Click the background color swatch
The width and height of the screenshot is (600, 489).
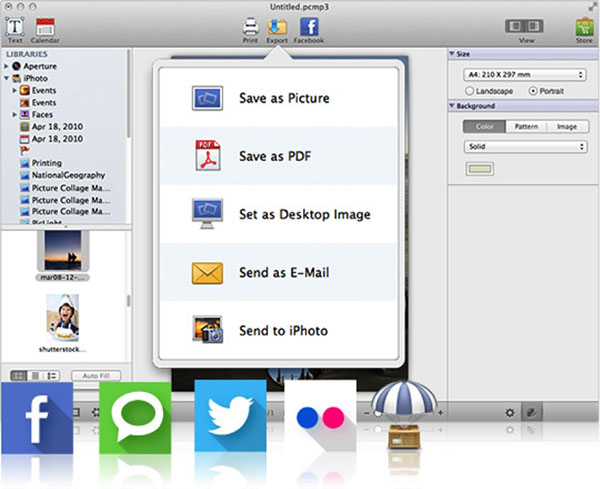pos(480,167)
